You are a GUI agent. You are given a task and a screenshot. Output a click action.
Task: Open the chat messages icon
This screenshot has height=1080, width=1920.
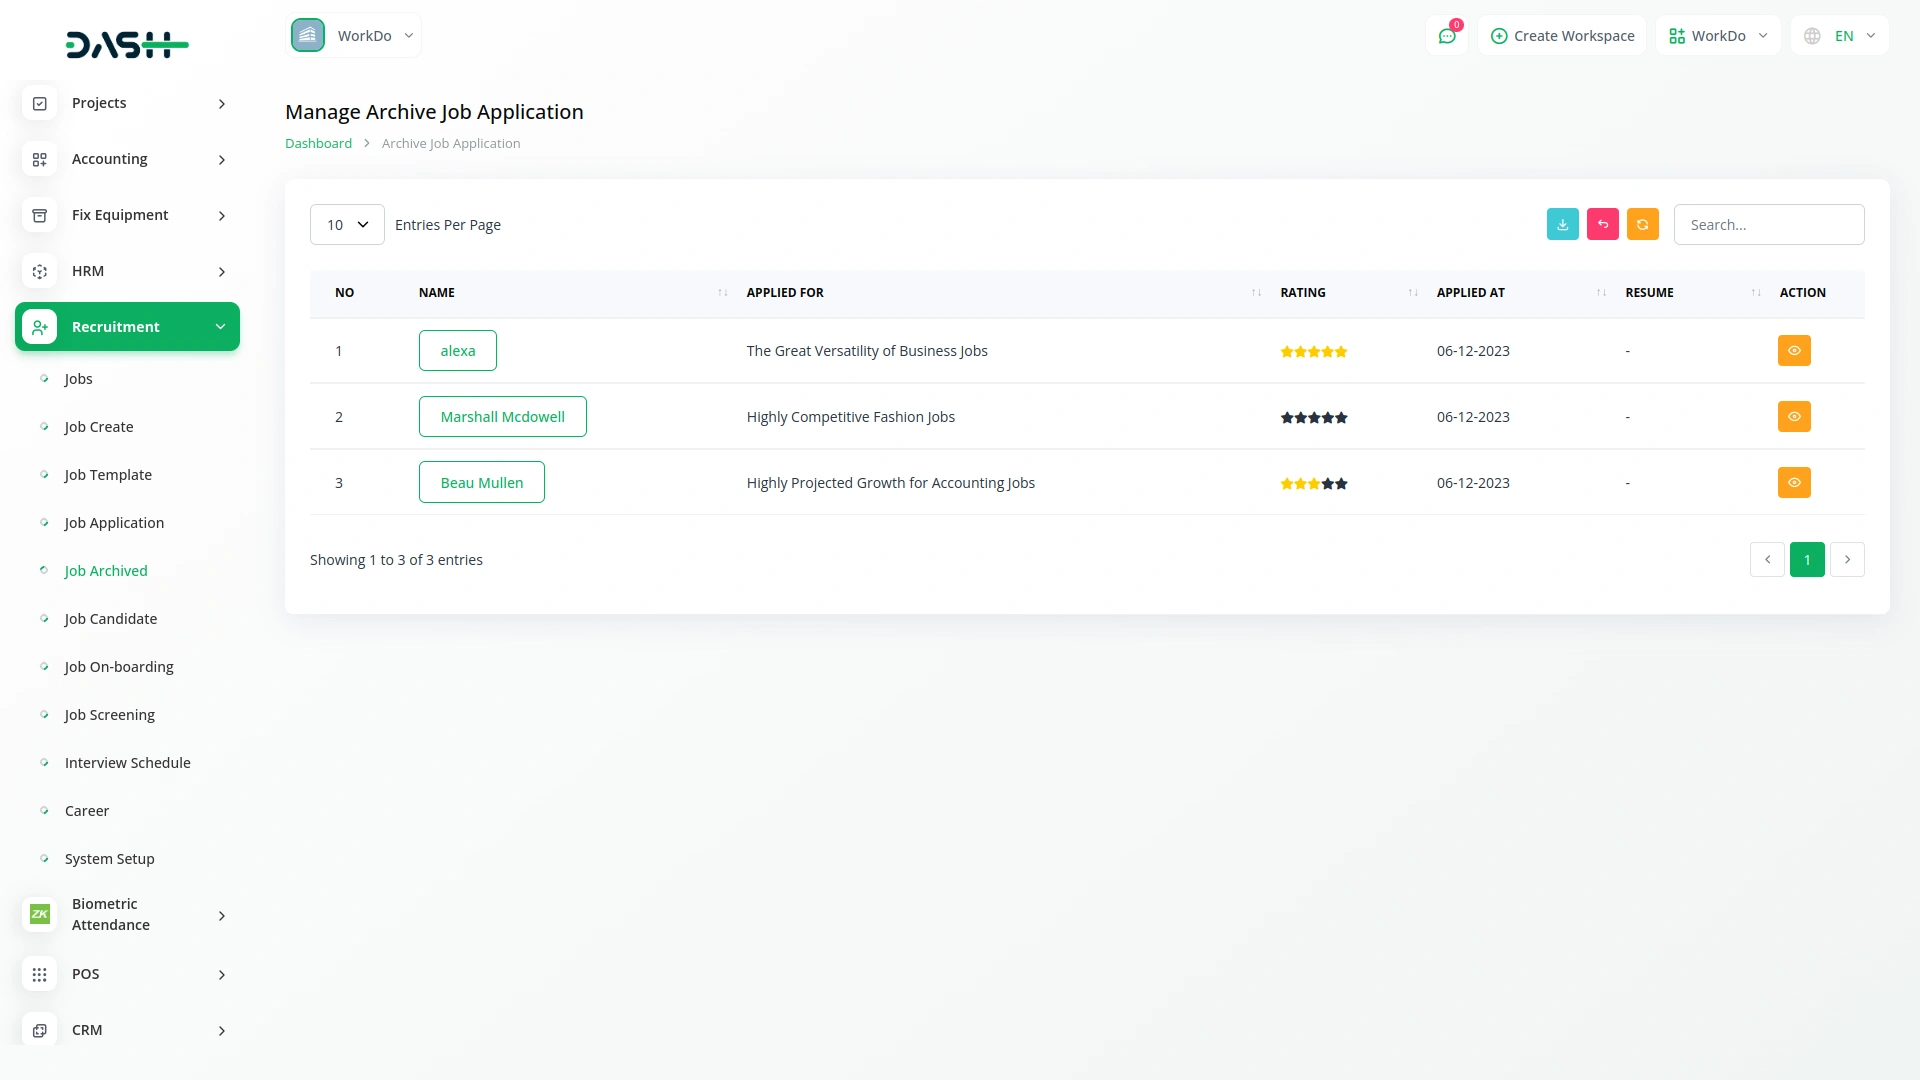(x=1447, y=36)
